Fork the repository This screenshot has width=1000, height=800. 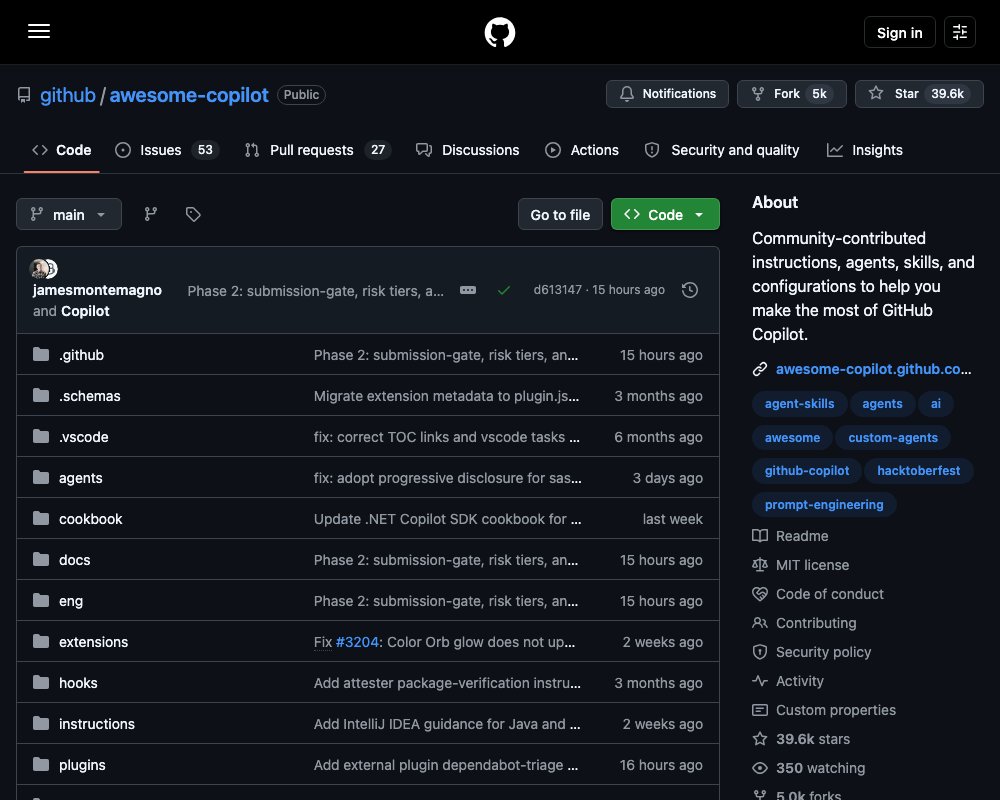point(791,94)
